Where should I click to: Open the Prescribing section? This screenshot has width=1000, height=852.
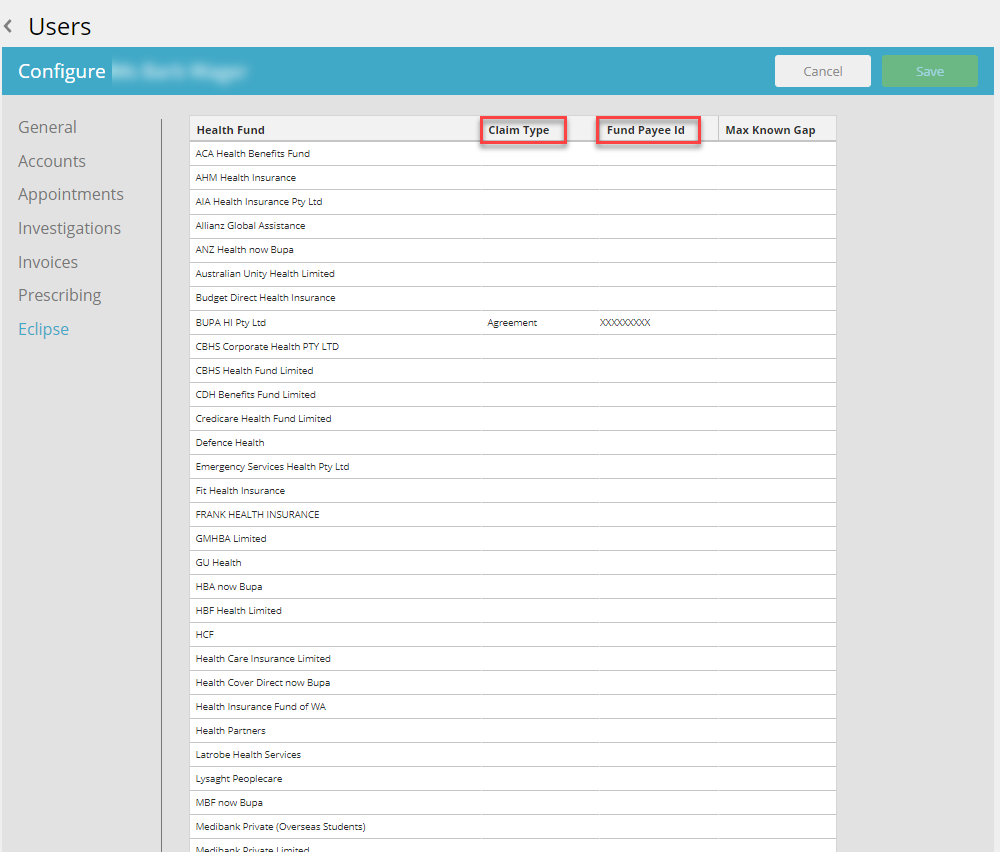pyautogui.click(x=59, y=295)
